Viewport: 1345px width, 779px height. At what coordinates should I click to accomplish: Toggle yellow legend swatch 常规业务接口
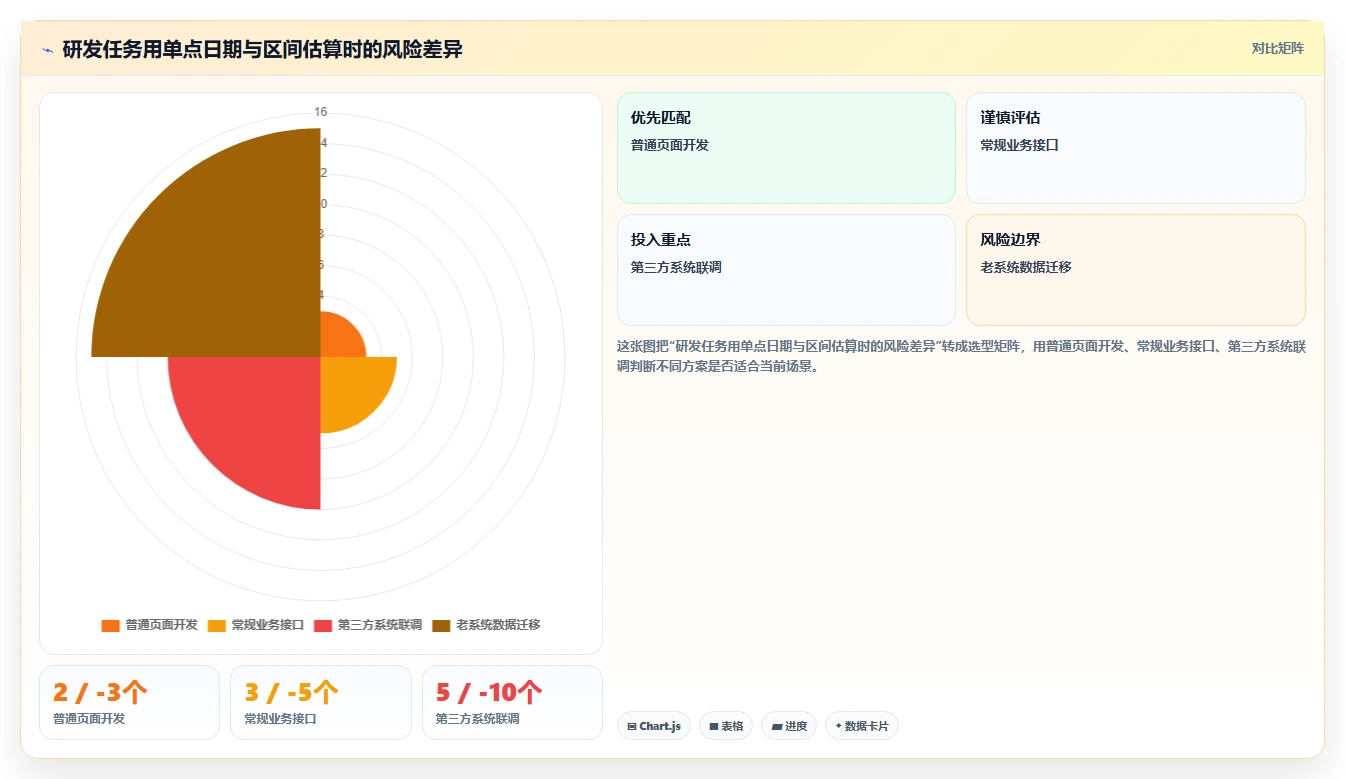[x=217, y=625]
